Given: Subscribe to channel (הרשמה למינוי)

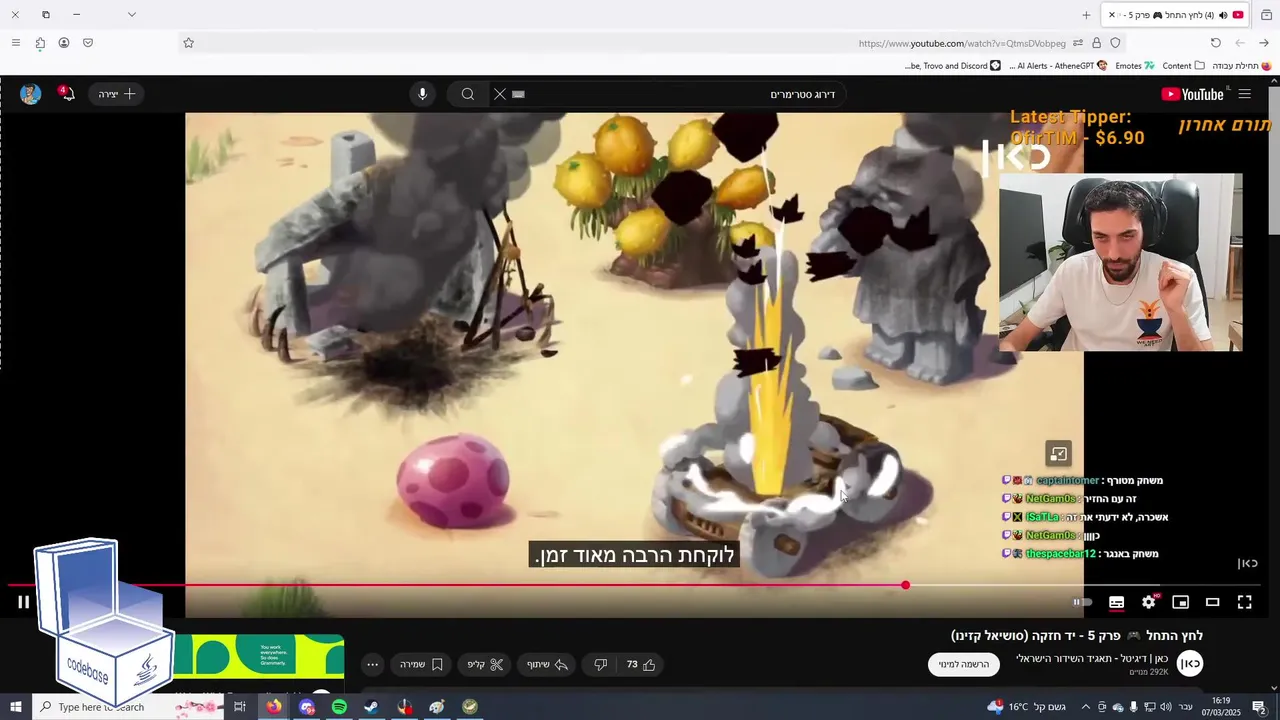Looking at the screenshot, I should click(x=964, y=664).
